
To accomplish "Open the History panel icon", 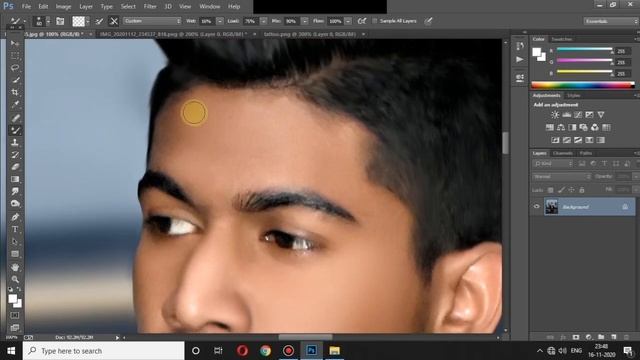I will [520, 46].
